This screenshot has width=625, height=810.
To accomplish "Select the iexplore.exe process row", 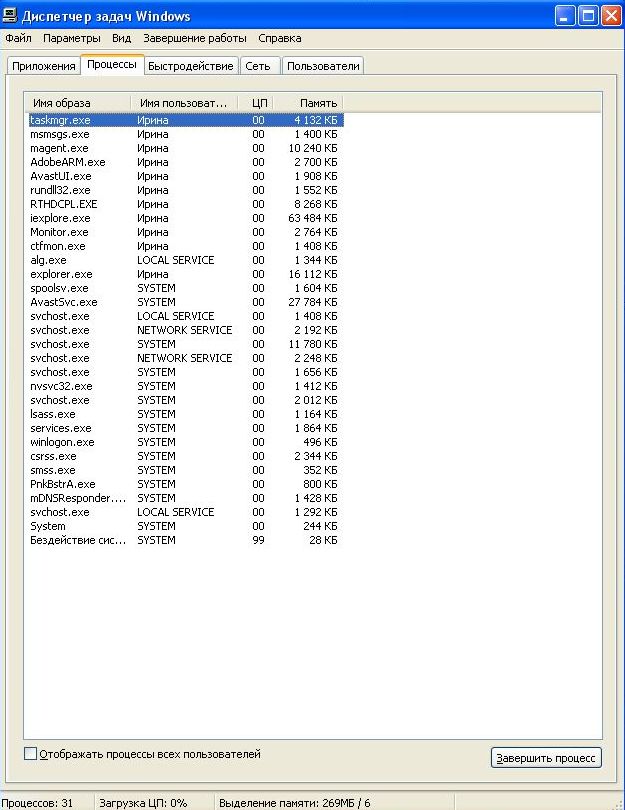I will pos(60,218).
